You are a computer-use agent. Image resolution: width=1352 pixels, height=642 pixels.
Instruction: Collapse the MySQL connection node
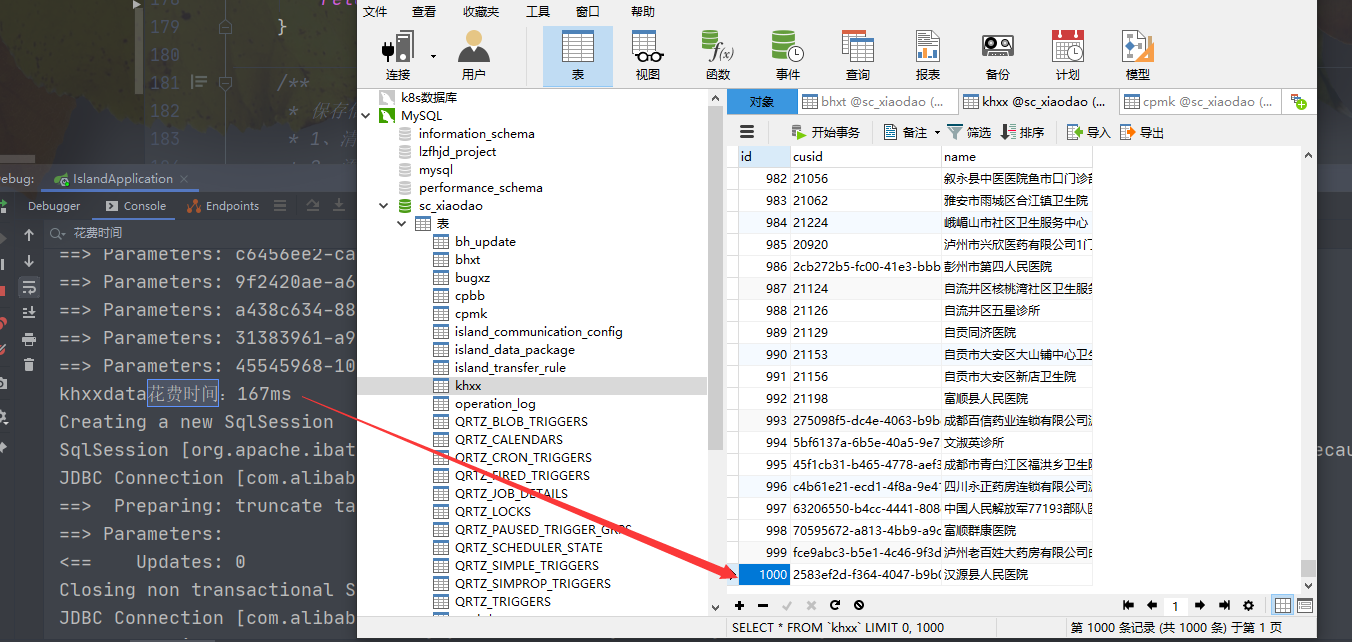pyautogui.click(x=366, y=116)
